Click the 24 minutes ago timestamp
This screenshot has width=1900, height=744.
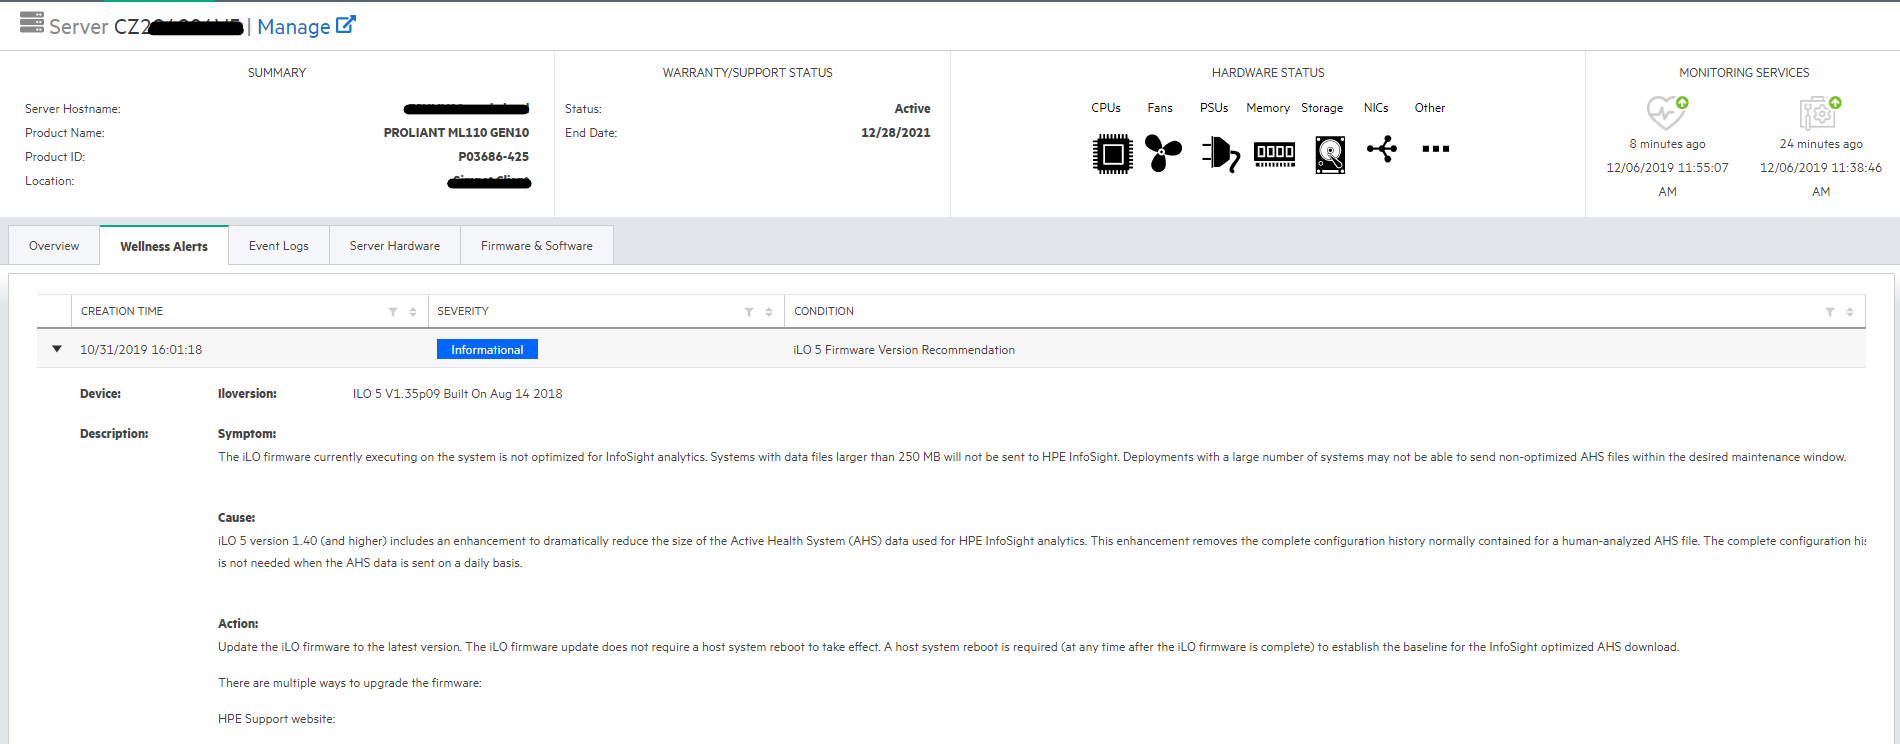(1821, 144)
